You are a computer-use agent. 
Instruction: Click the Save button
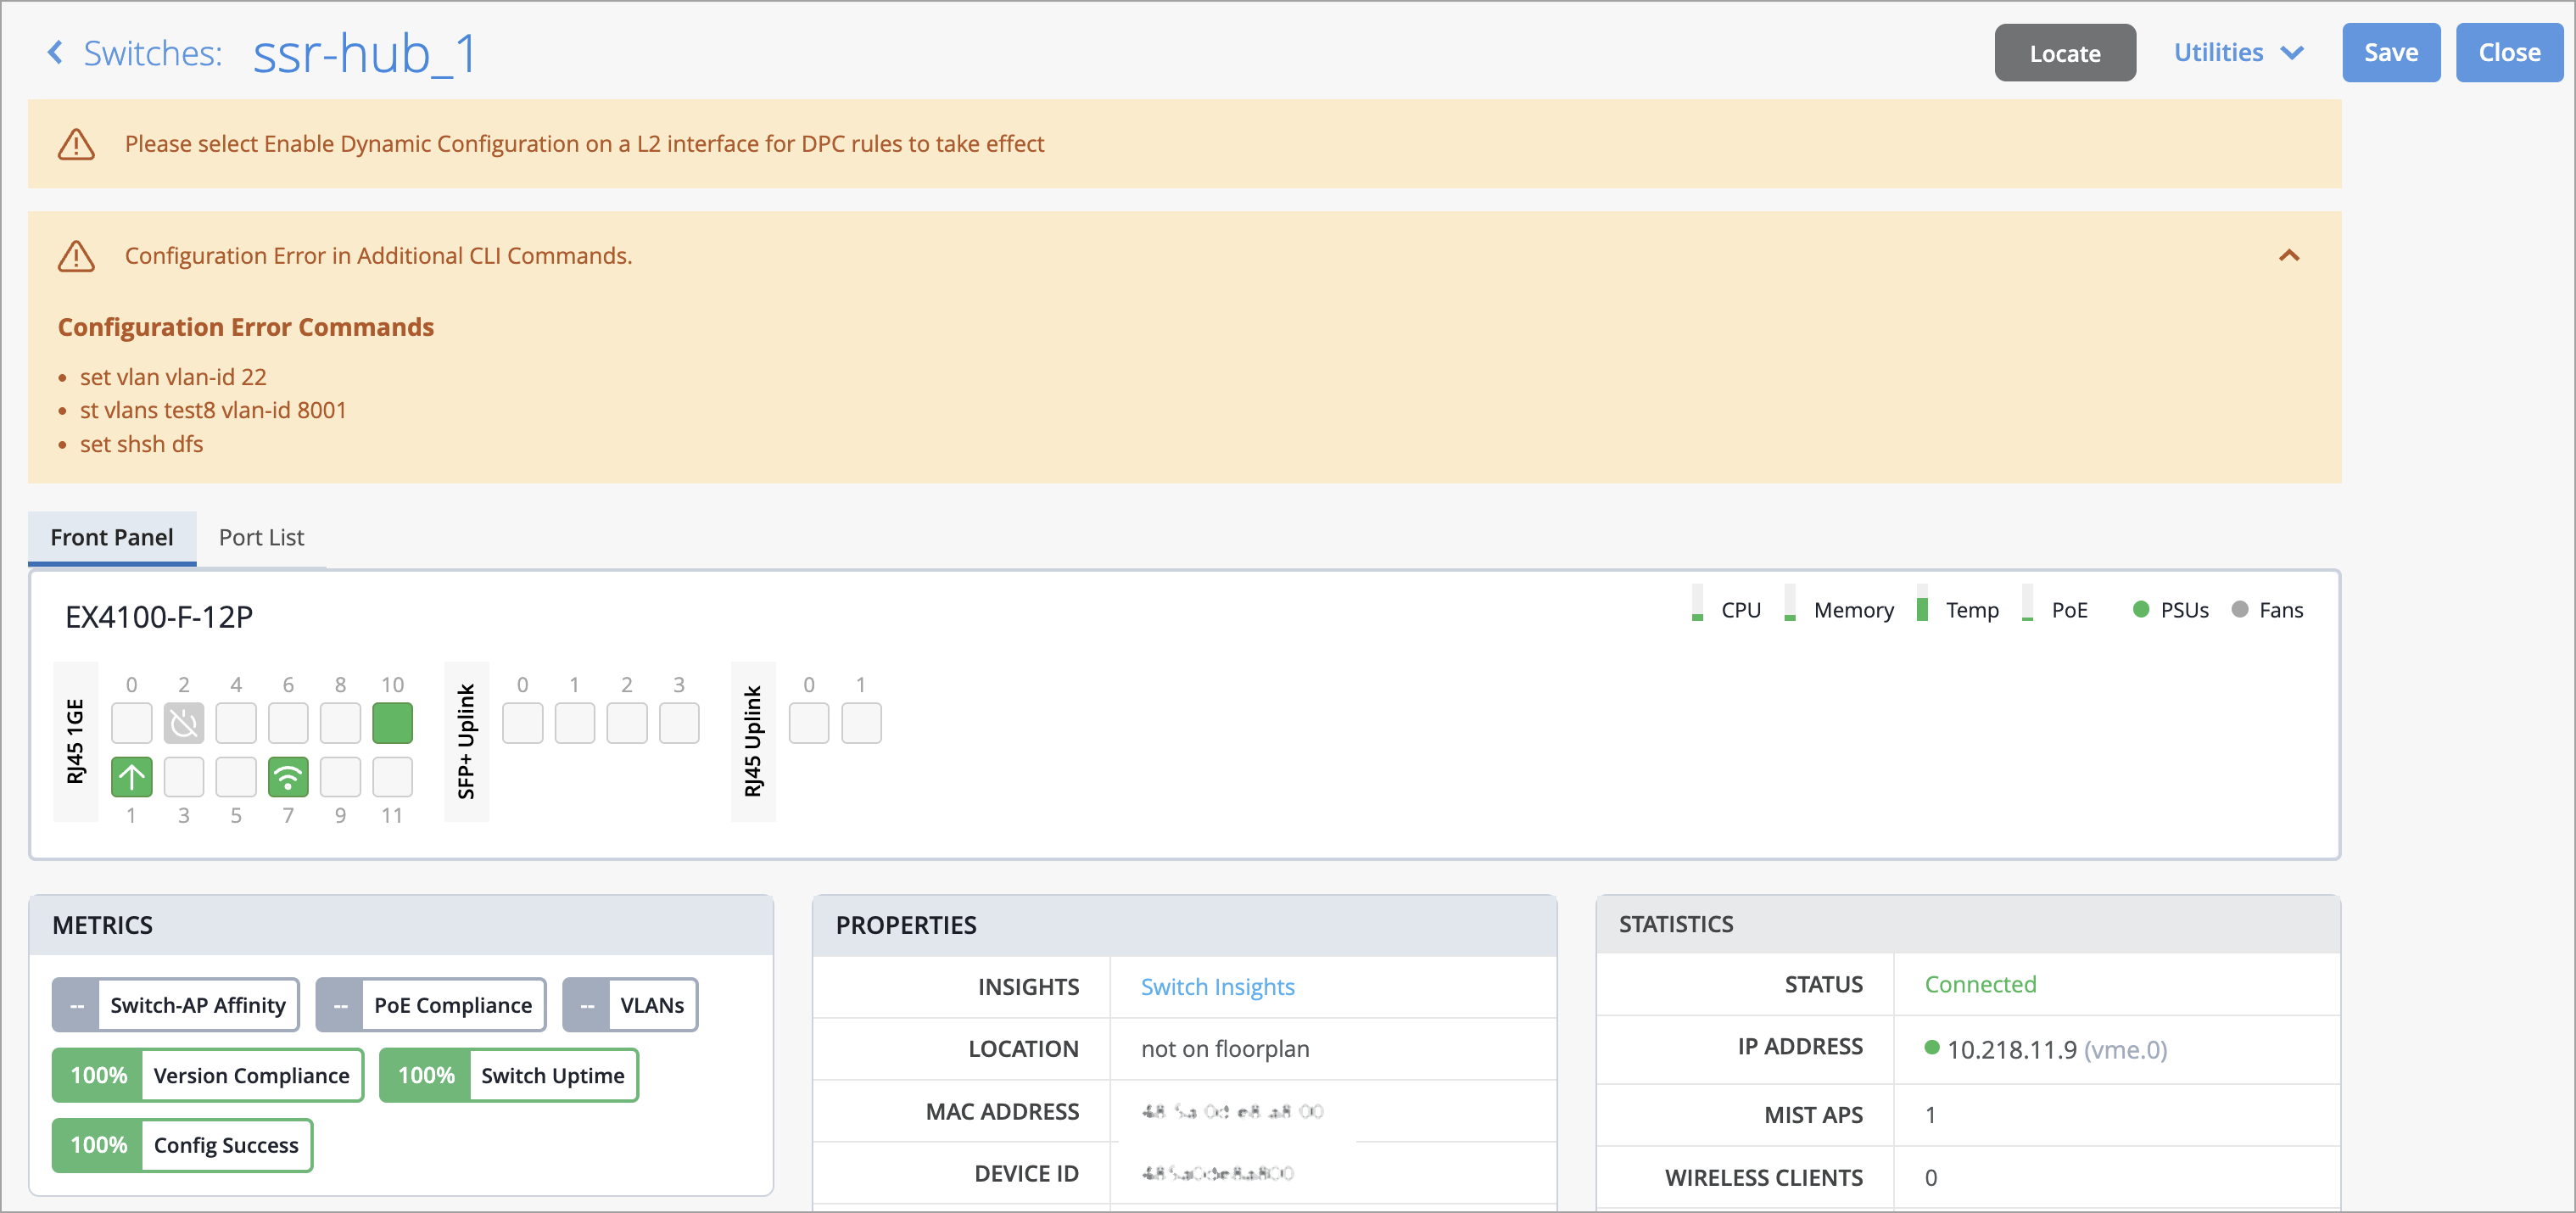[2390, 52]
